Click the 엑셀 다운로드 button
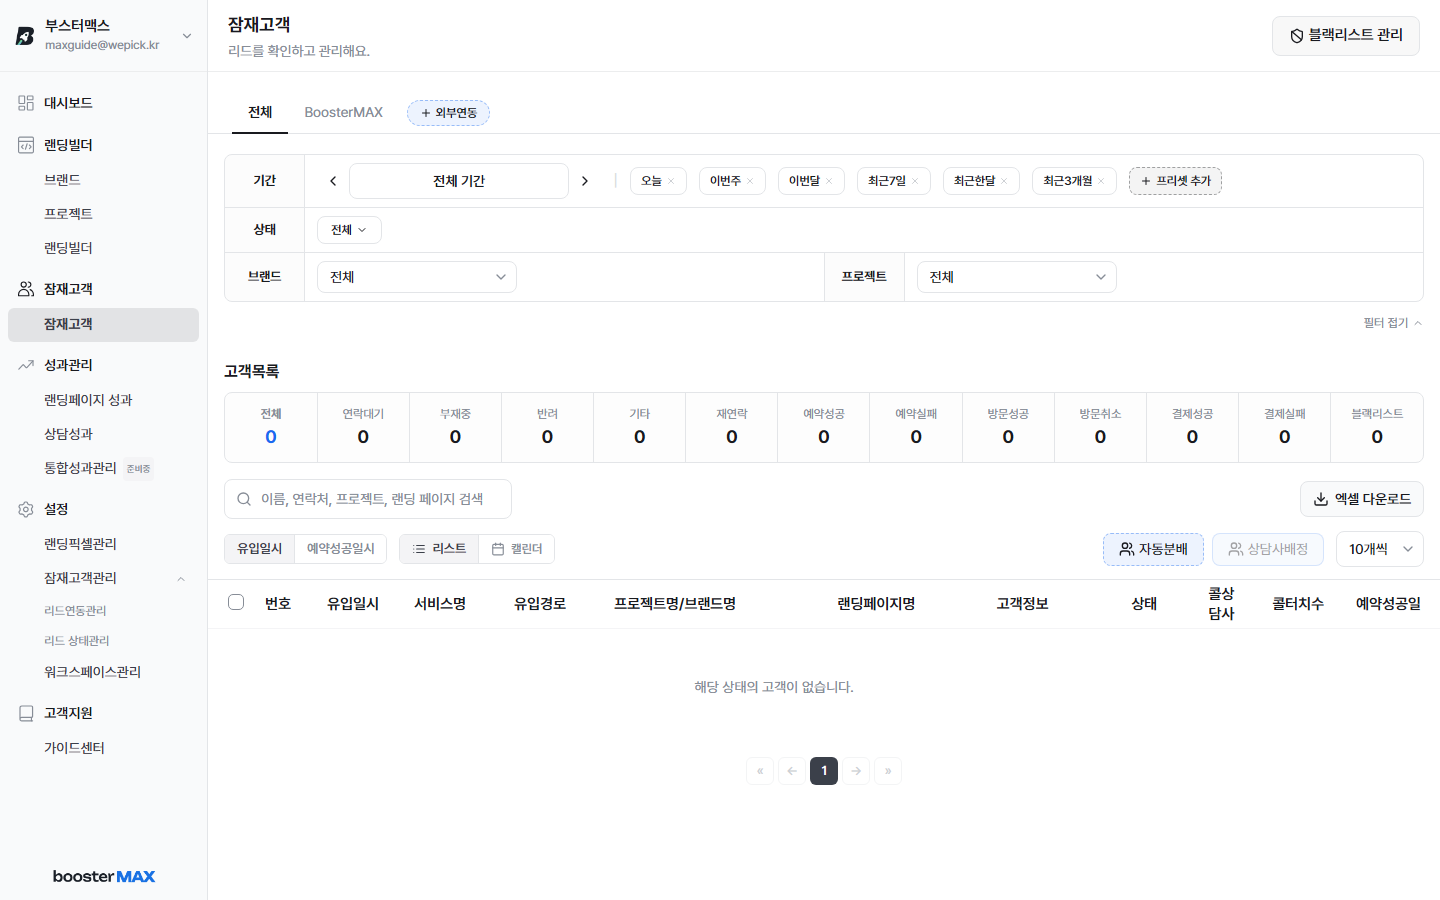This screenshot has height=900, width=1440. tap(1362, 499)
